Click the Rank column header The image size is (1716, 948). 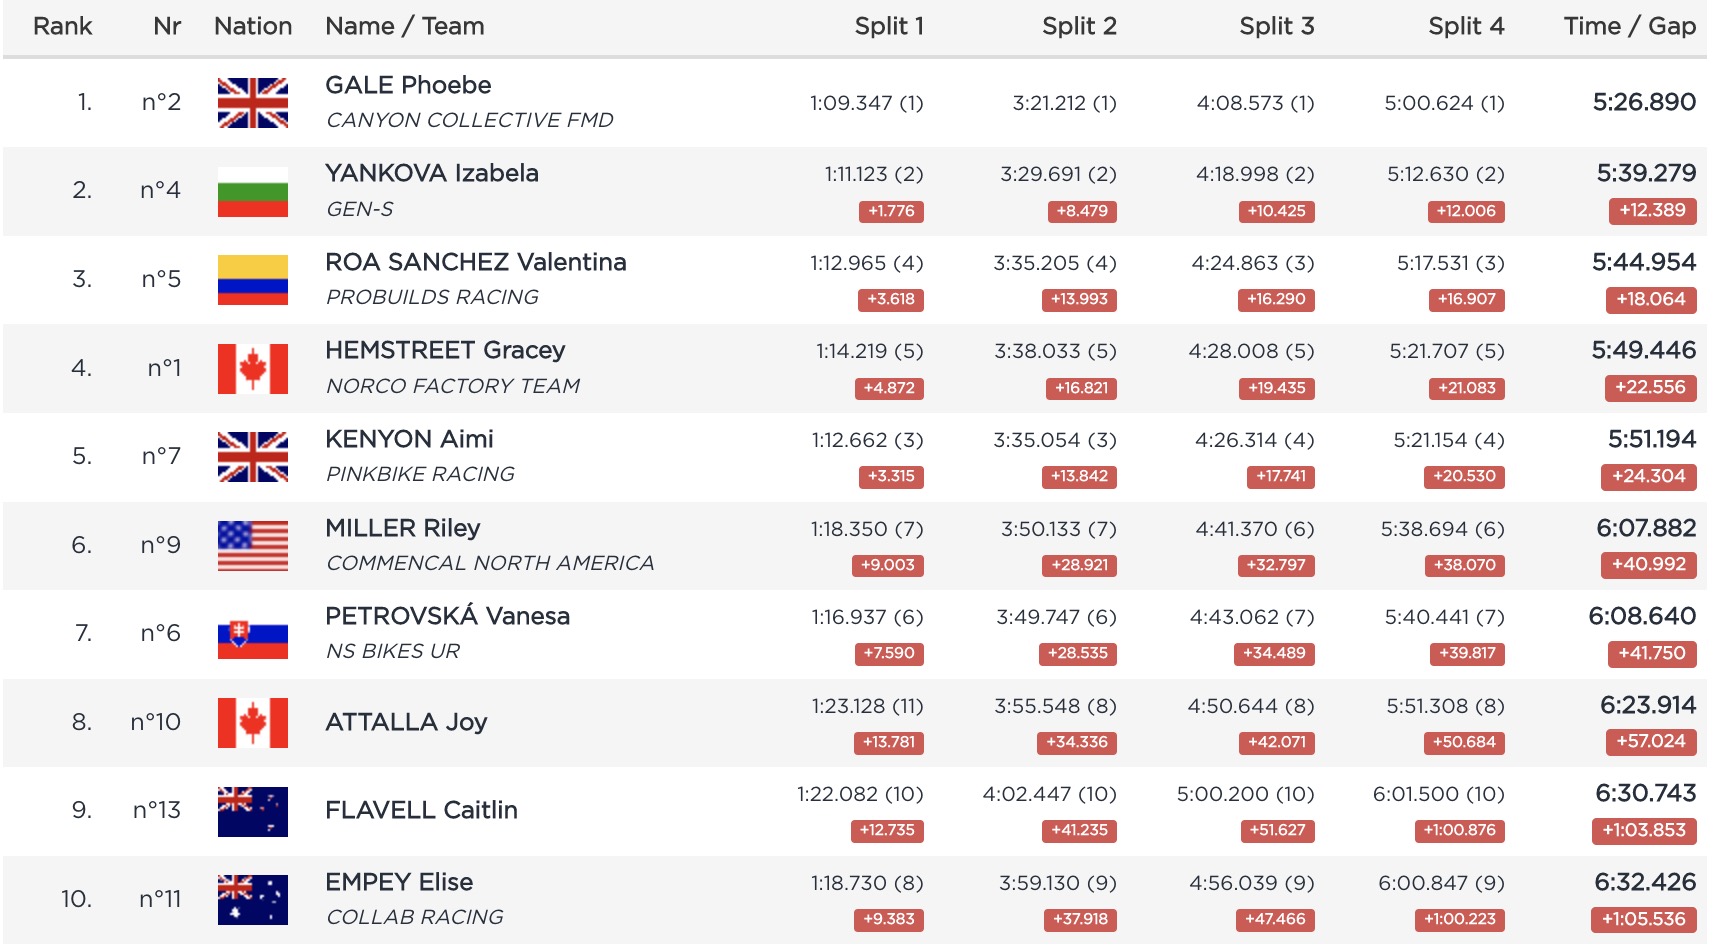(x=62, y=26)
